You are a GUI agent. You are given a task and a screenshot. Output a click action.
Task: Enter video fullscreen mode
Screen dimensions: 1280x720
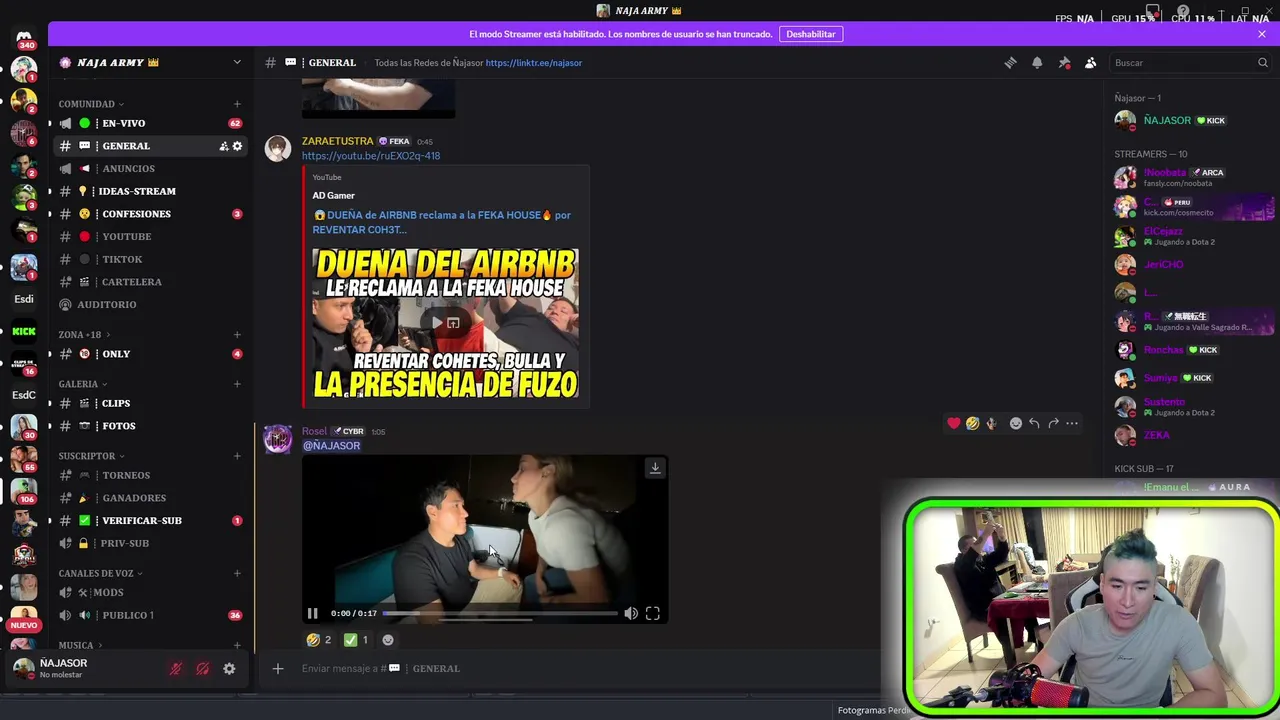tap(652, 613)
